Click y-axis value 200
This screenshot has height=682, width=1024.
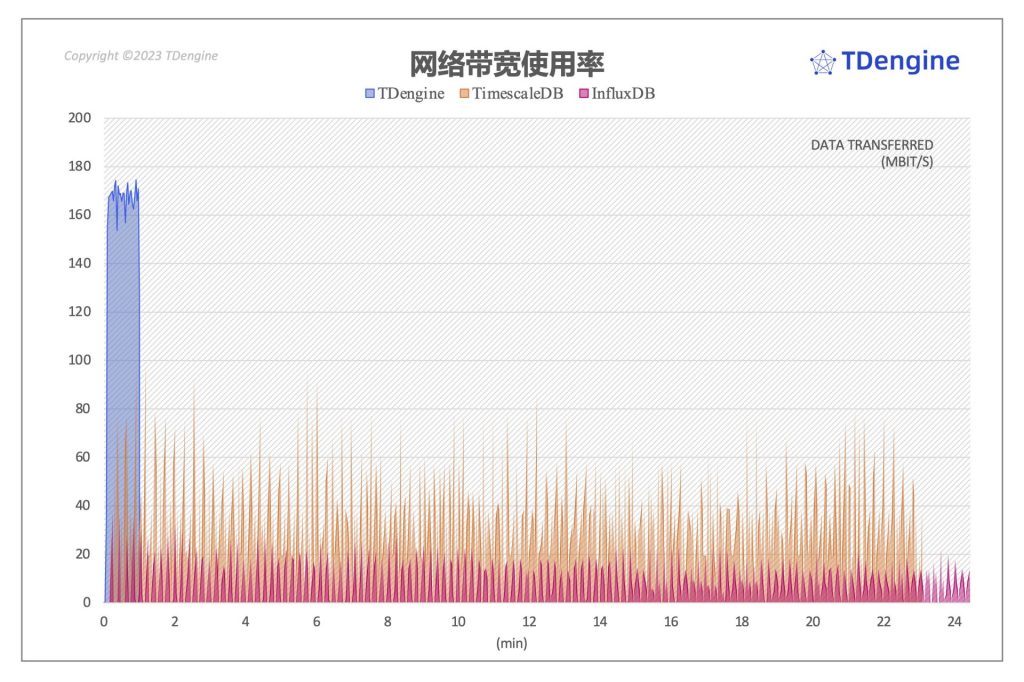tap(80, 118)
